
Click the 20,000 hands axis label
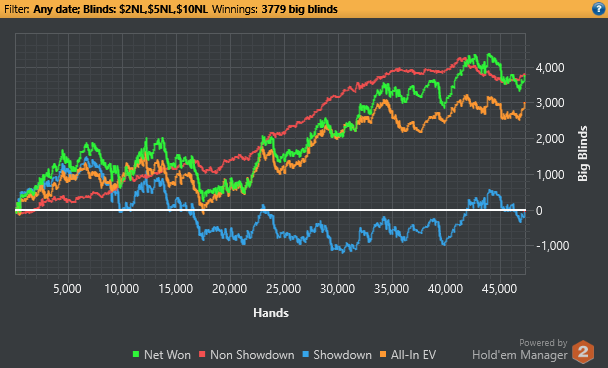pyautogui.click(x=230, y=289)
